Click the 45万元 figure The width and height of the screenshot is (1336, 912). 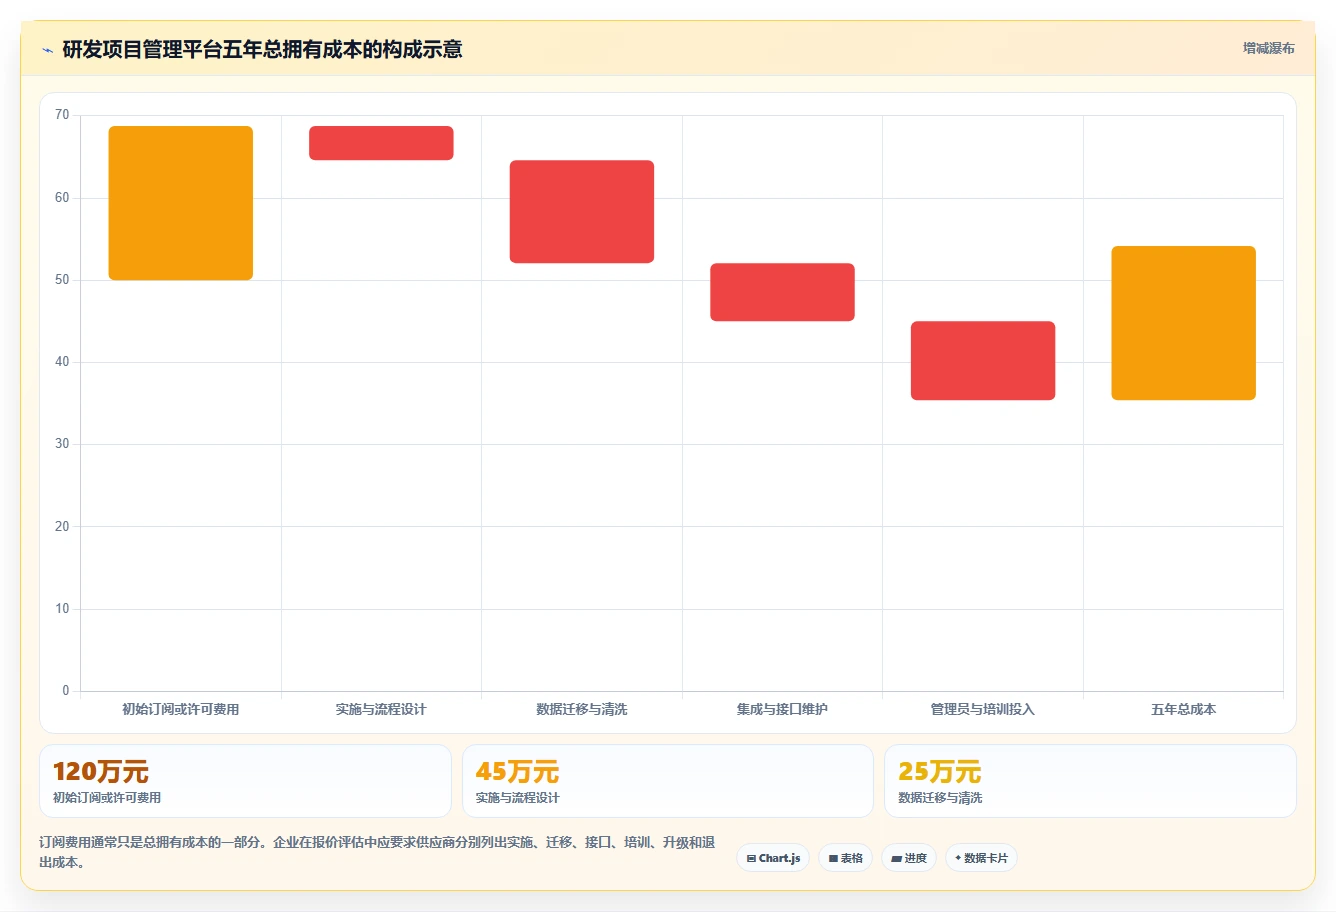click(517, 772)
